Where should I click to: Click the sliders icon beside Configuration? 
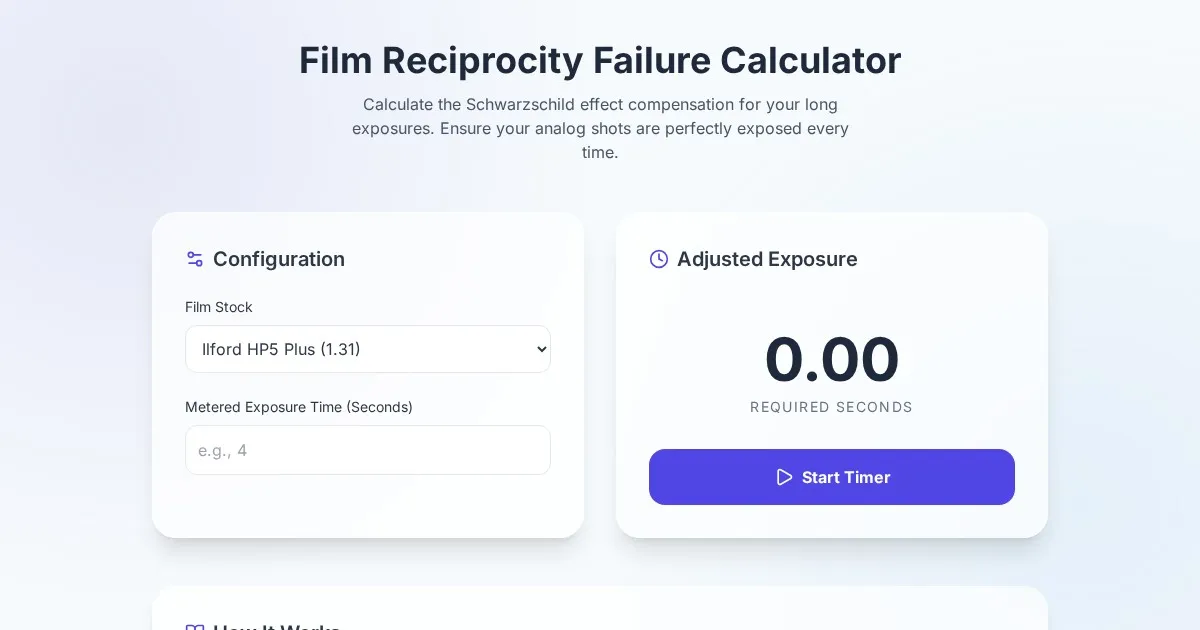coord(195,259)
